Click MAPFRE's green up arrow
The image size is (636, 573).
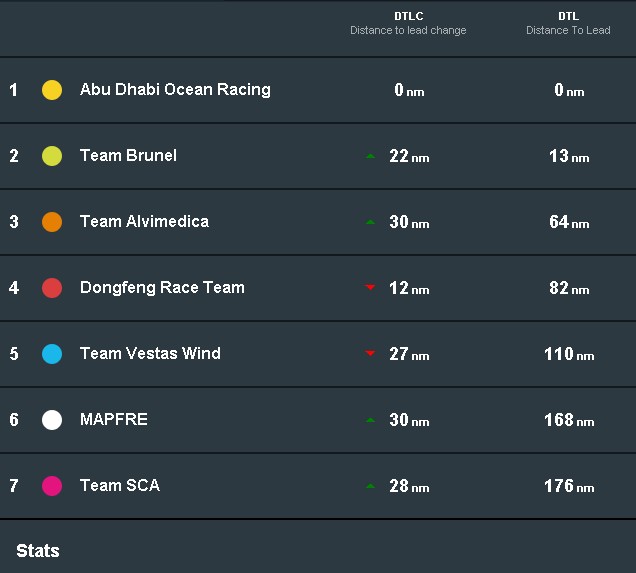coord(370,420)
